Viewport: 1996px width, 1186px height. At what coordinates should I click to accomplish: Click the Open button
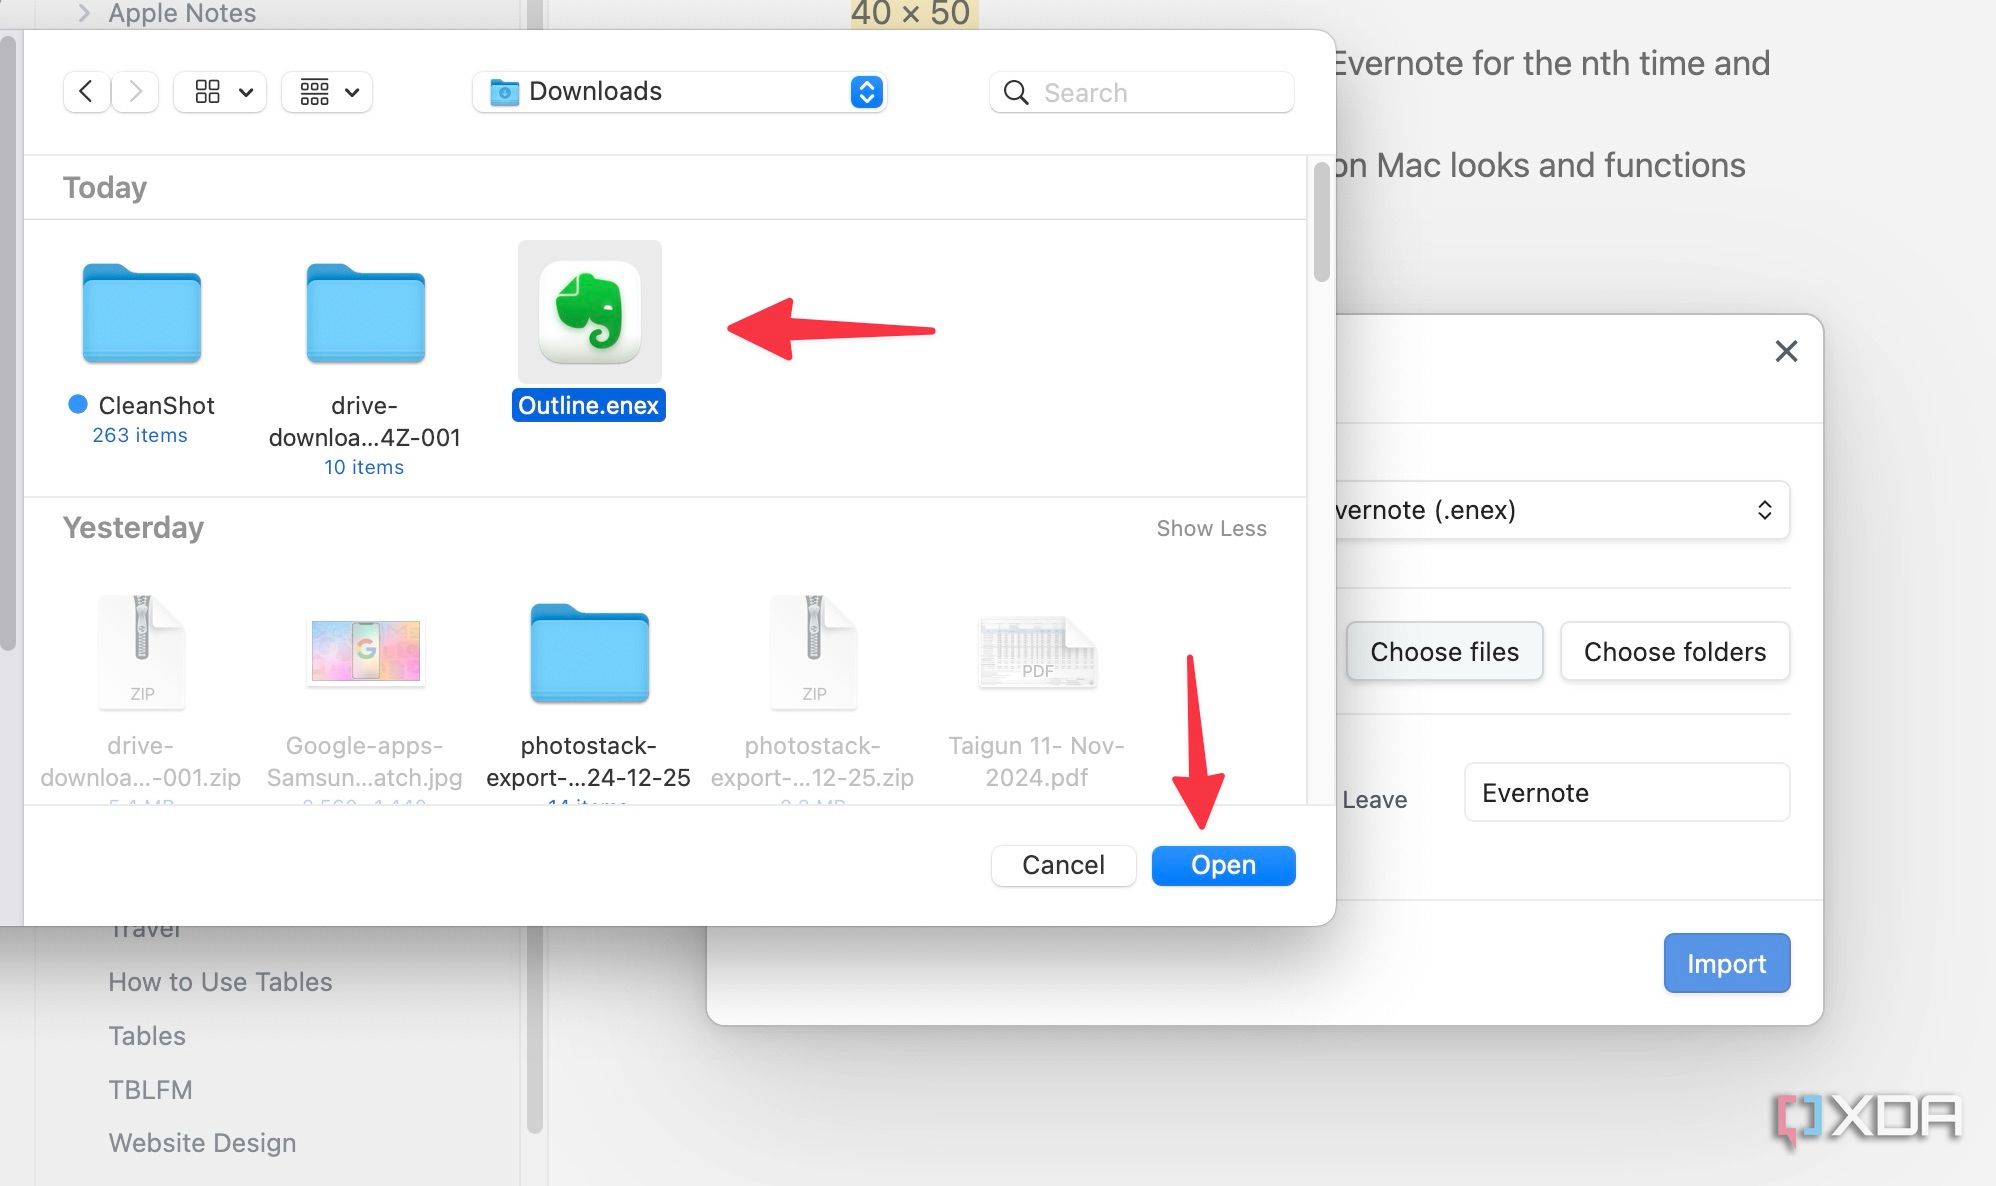pyautogui.click(x=1223, y=865)
